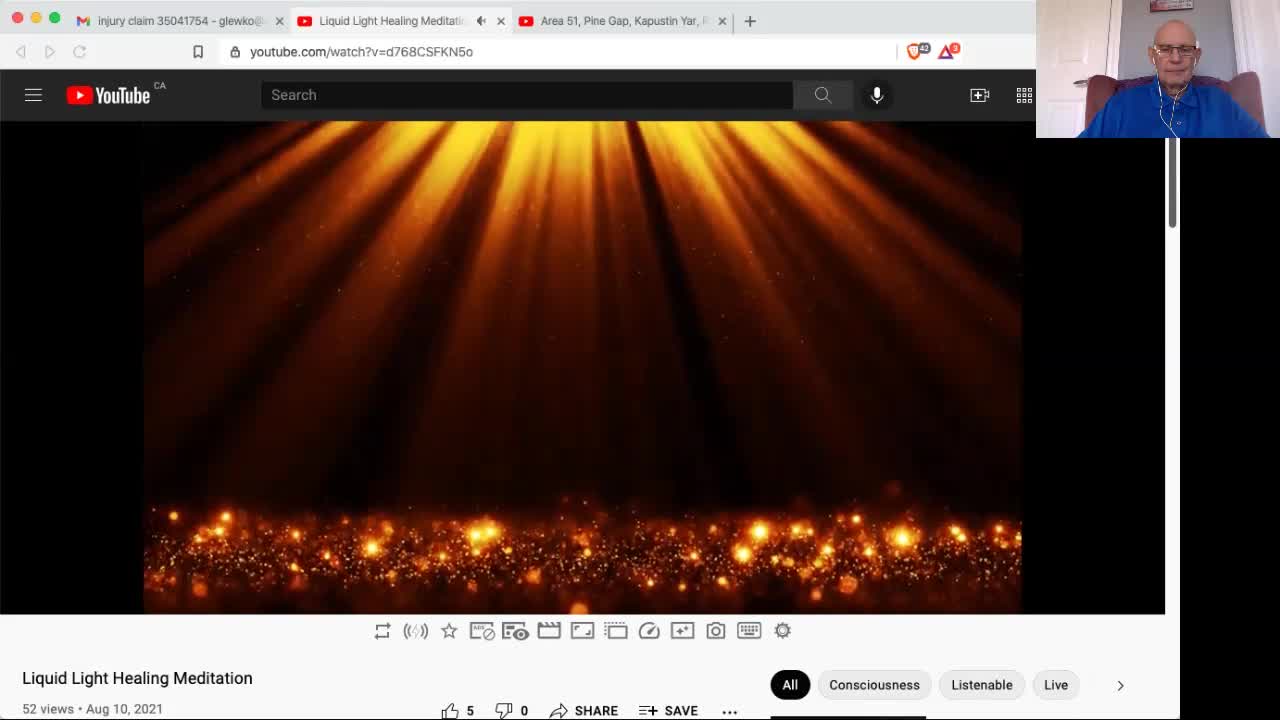Toggle cinema mode clapperboard icon
The image size is (1280, 720).
click(549, 631)
